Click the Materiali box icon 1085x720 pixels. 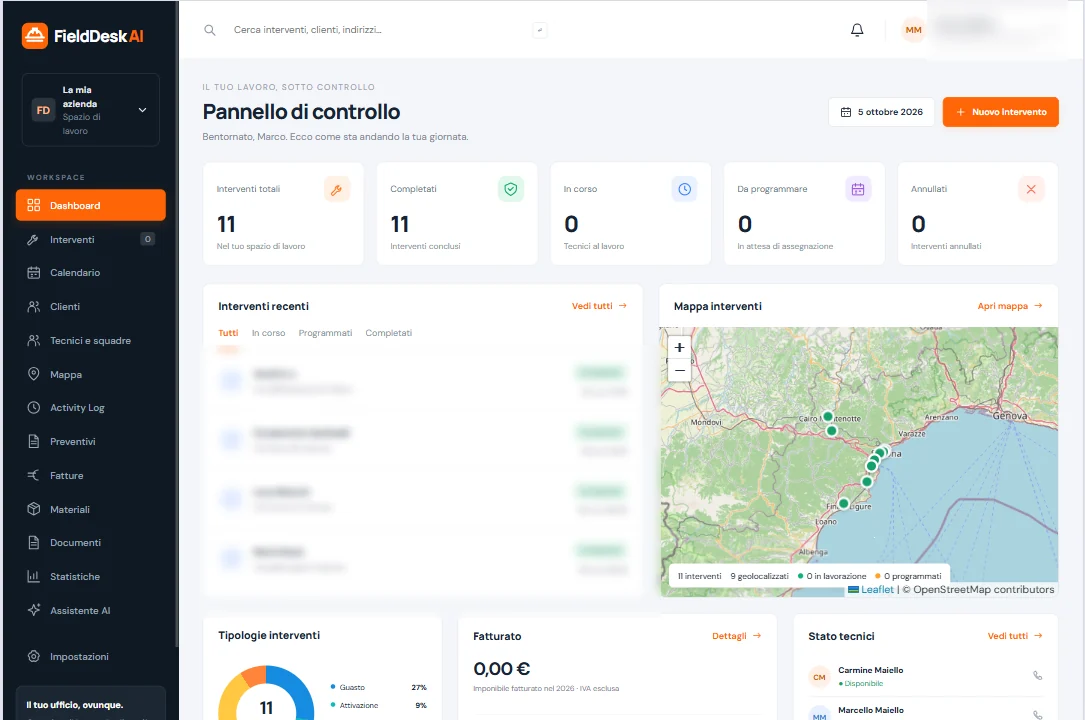[x=33, y=509]
